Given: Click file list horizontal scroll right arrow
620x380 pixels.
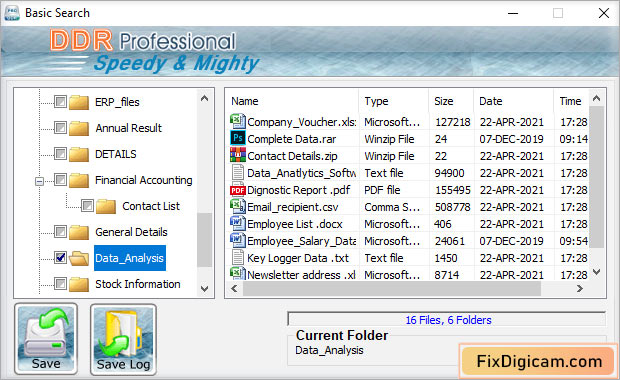Looking at the screenshot, I should tap(580, 289).
